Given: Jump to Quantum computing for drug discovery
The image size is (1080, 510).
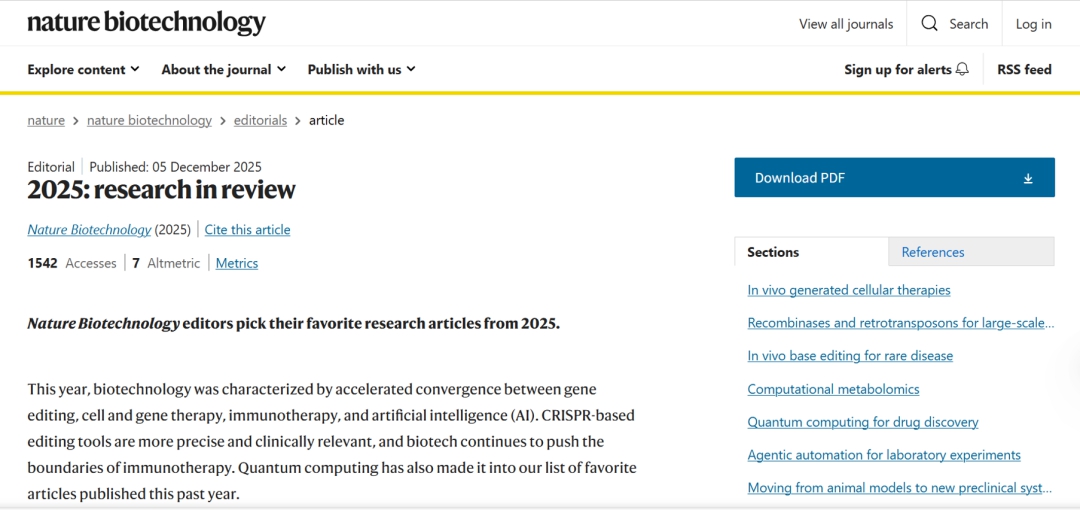Looking at the screenshot, I should 863,422.
